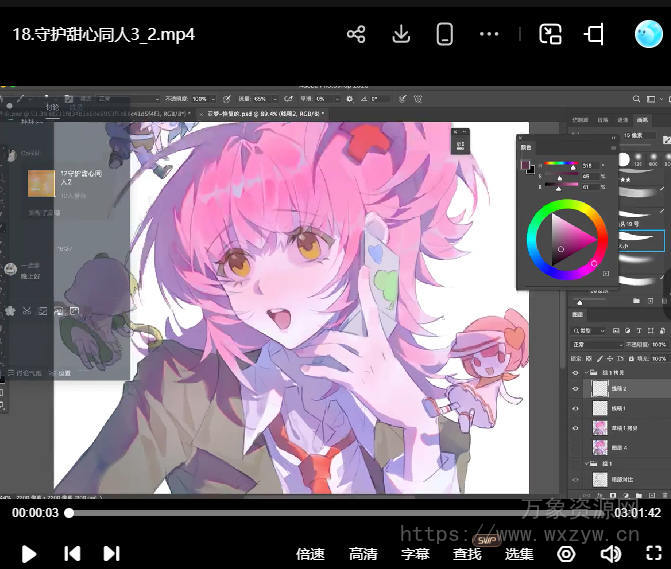Open the 字幕 subtitle options
This screenshot has width=671, height=569.
(415, 554)
